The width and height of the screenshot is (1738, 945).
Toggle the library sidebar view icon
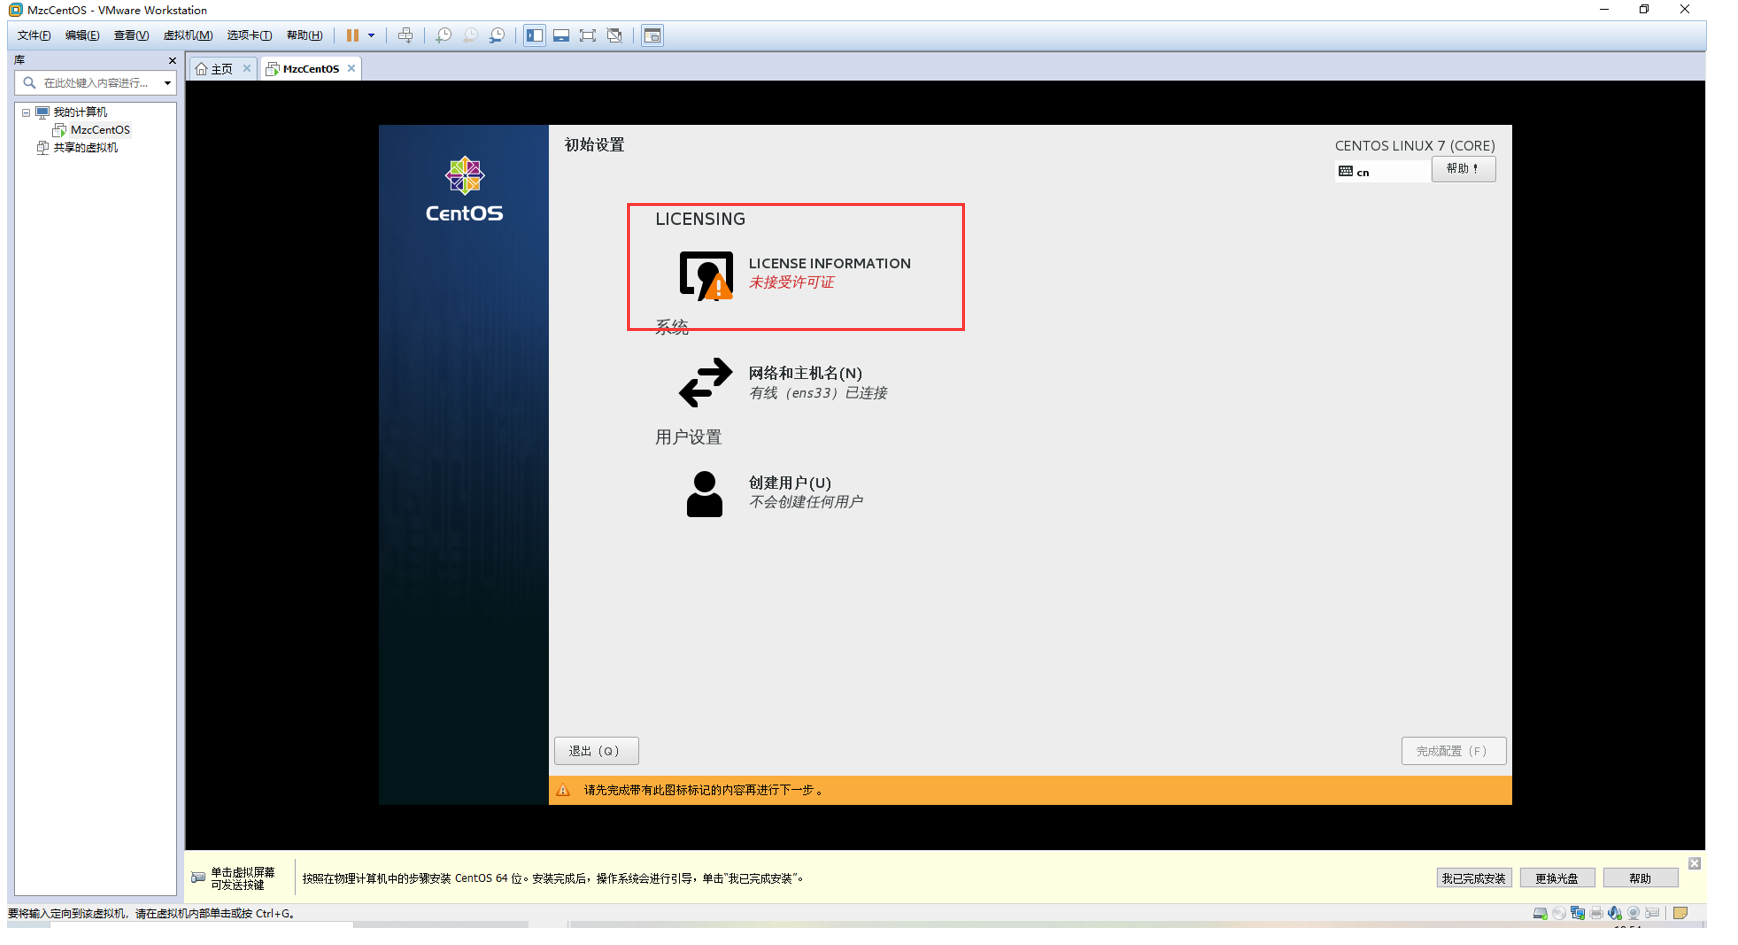pyautogui.click(x=535, y=35)
